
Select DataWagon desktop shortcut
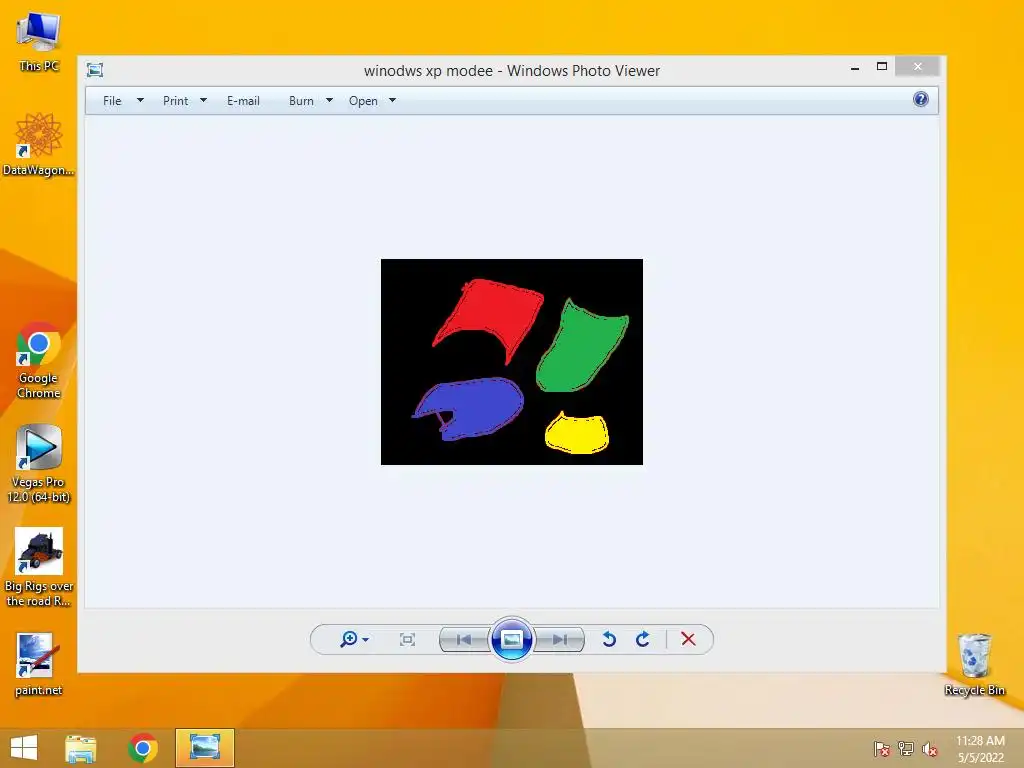[x=39, y=144]
